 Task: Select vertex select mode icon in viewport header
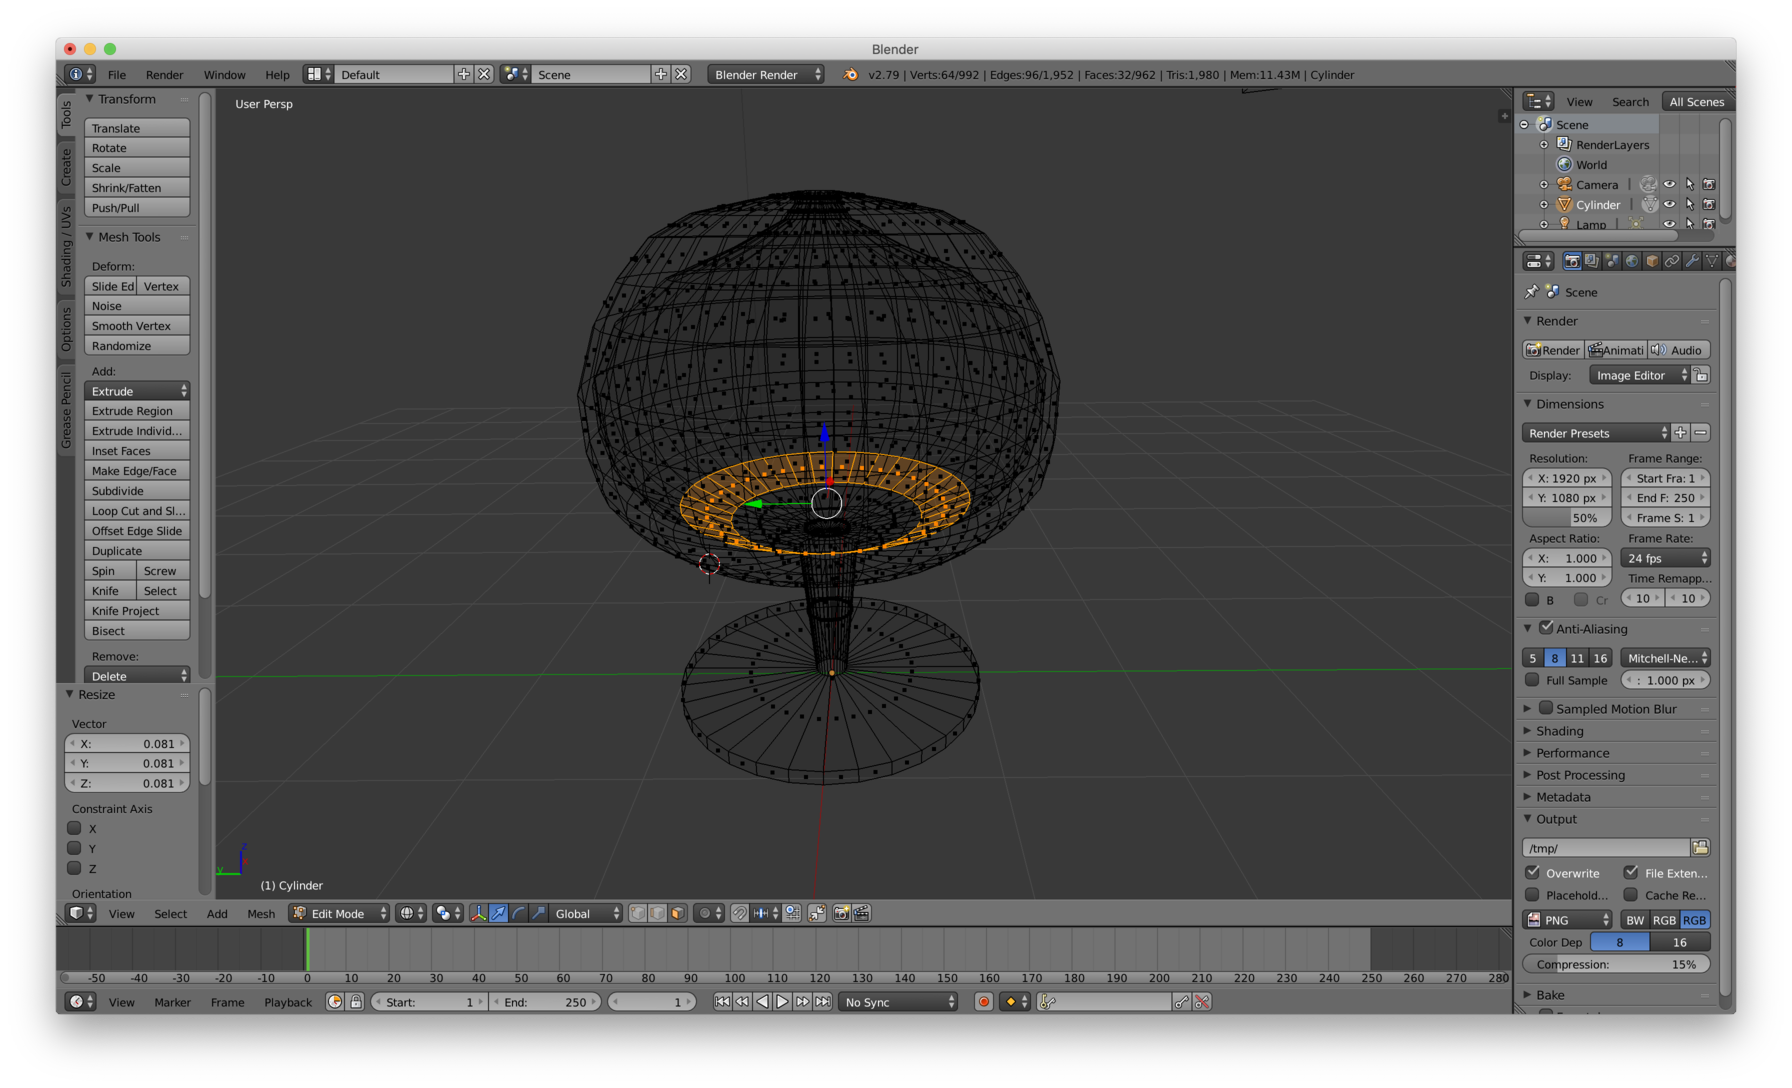tap(638, 913)
